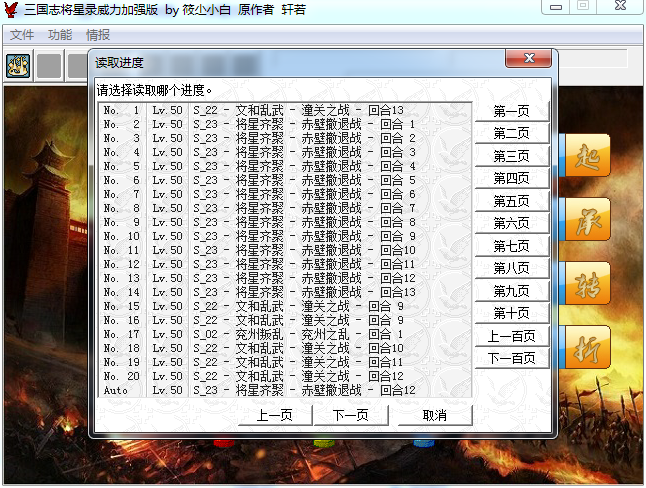Select save No. 9 赤壁撤退战 回合 8
Screen dimensions: 646x488
pyautogui.click(x=285, y=223)
